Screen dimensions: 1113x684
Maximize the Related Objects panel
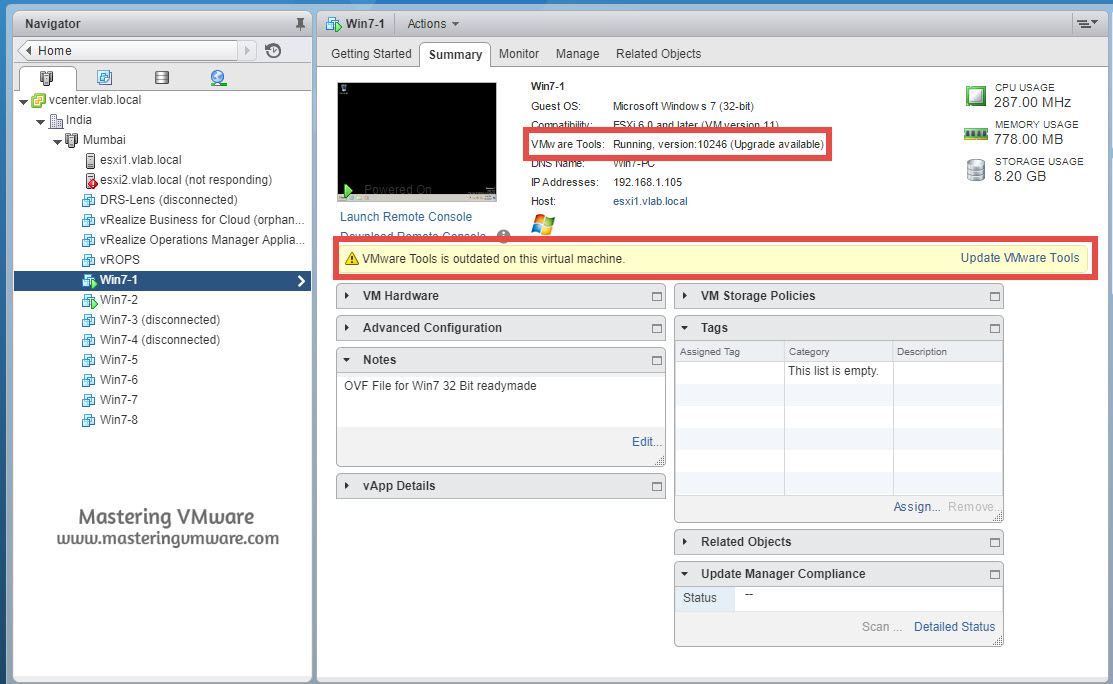[994, 543]
